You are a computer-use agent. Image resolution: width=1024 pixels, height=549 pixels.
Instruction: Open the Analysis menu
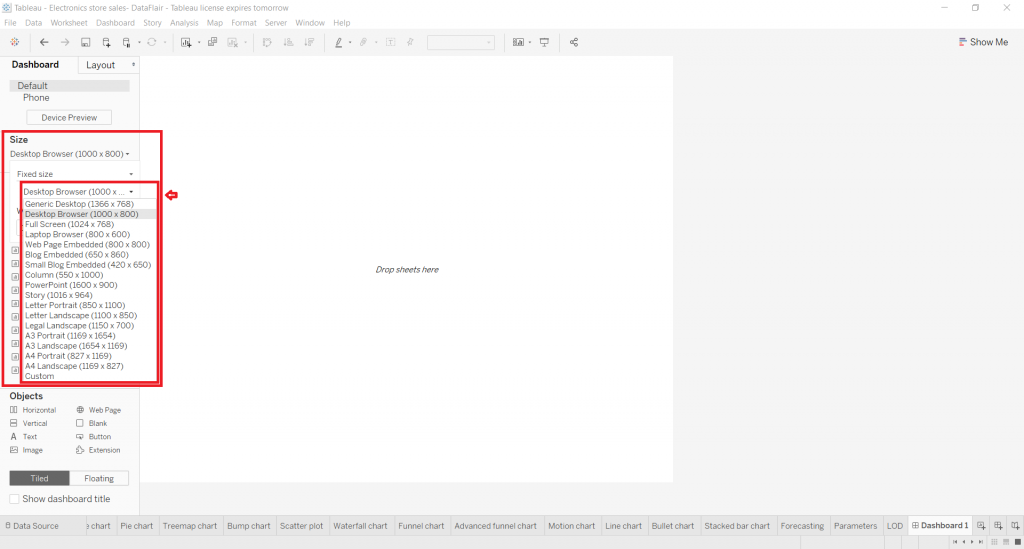(184, 22)
